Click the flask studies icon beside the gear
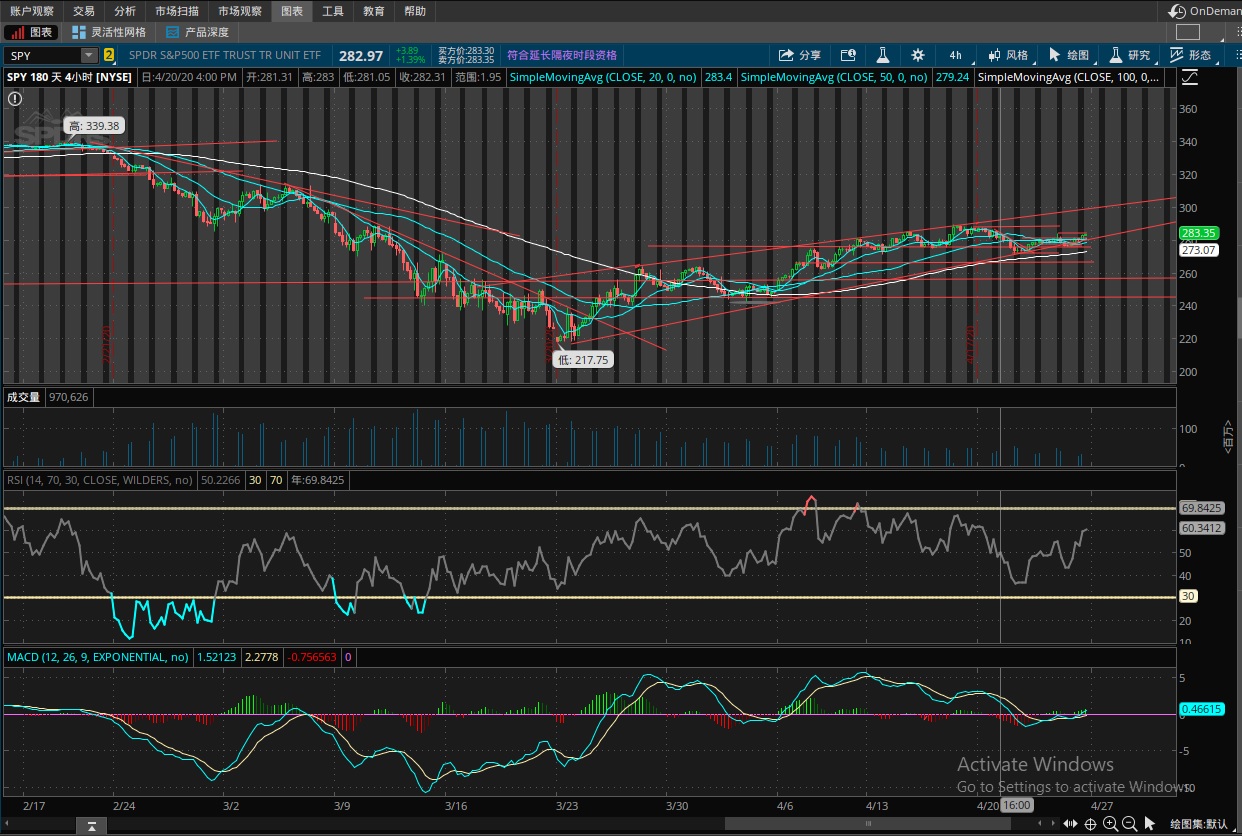 coord(883,56)
